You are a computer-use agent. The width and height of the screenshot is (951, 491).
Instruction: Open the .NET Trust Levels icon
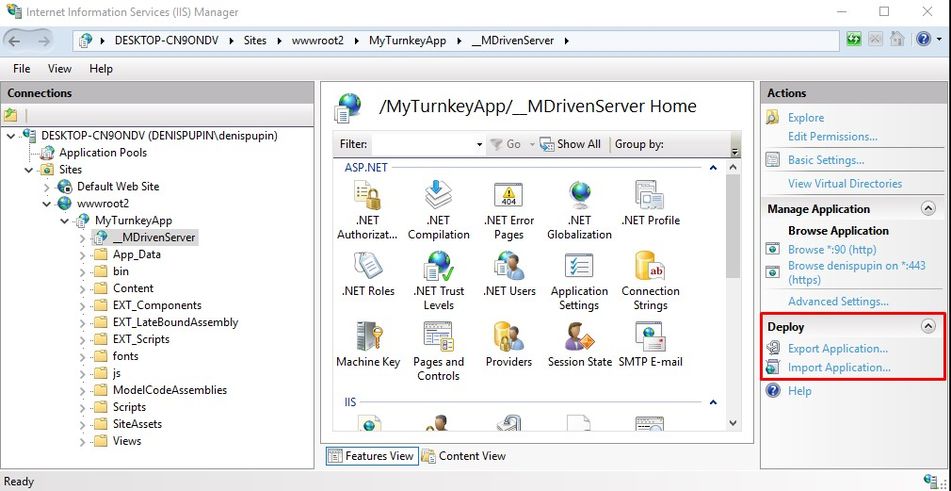pos(439,281)
